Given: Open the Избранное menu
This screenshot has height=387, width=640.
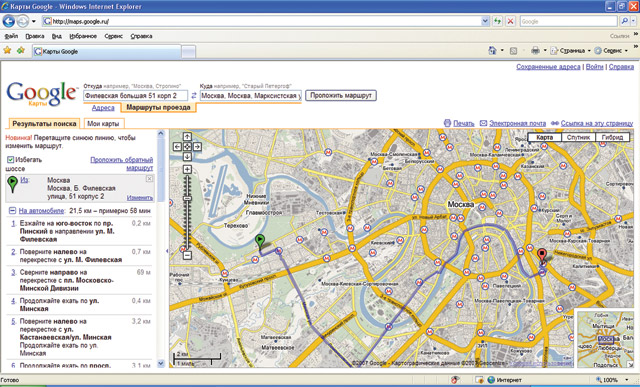Looking at the screenshot, I should pos(83,36).
